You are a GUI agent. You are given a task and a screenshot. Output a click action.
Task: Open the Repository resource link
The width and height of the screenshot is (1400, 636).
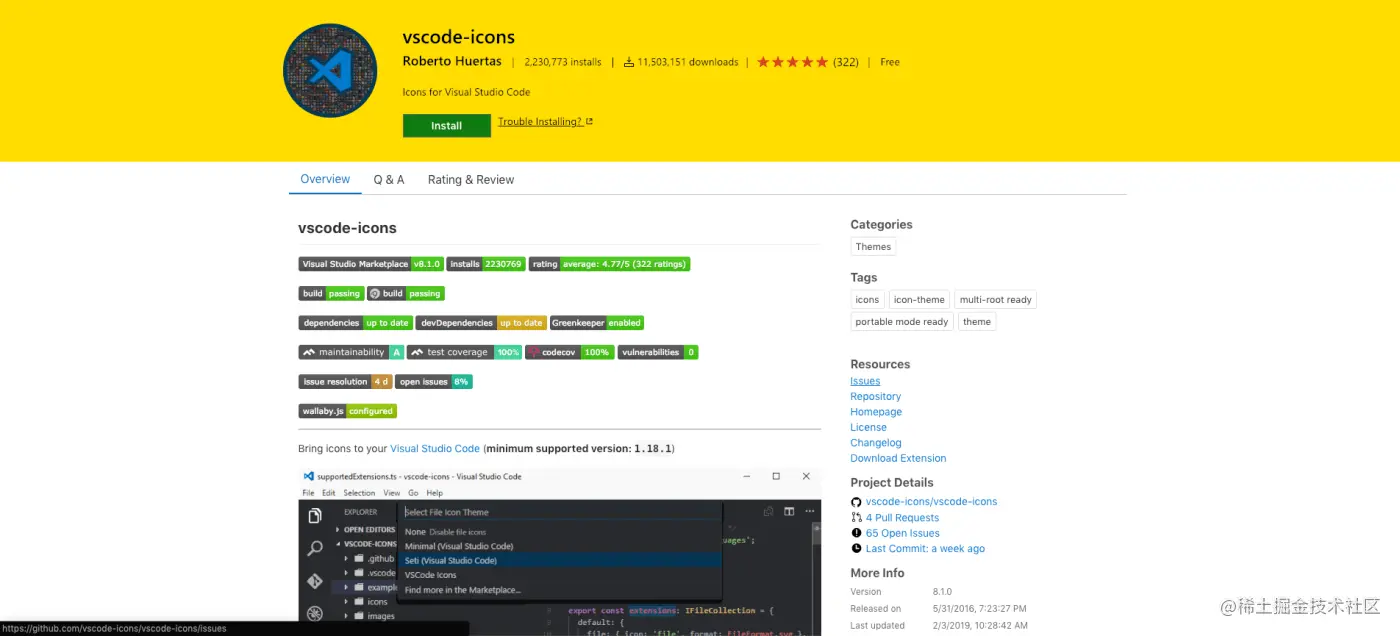pos(875,396)
